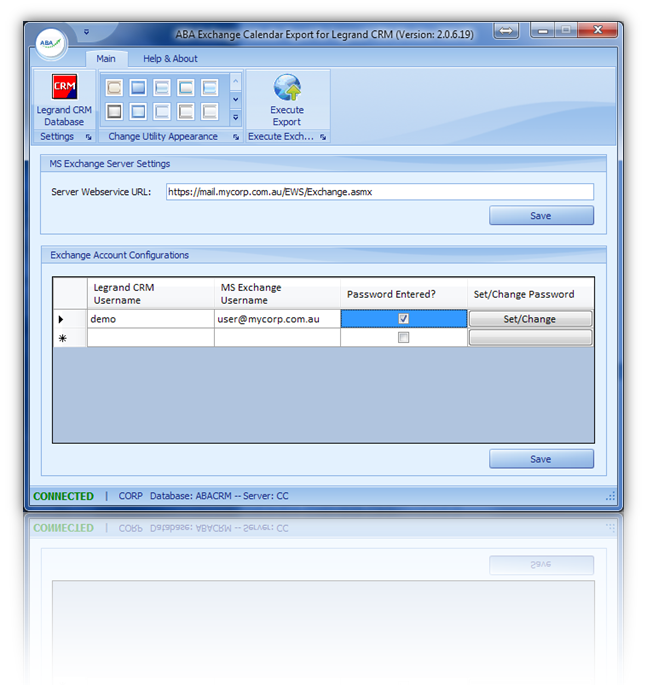Open Legrand CRM Database settings
Screen dimensions: 646x685
click(64, 100)
